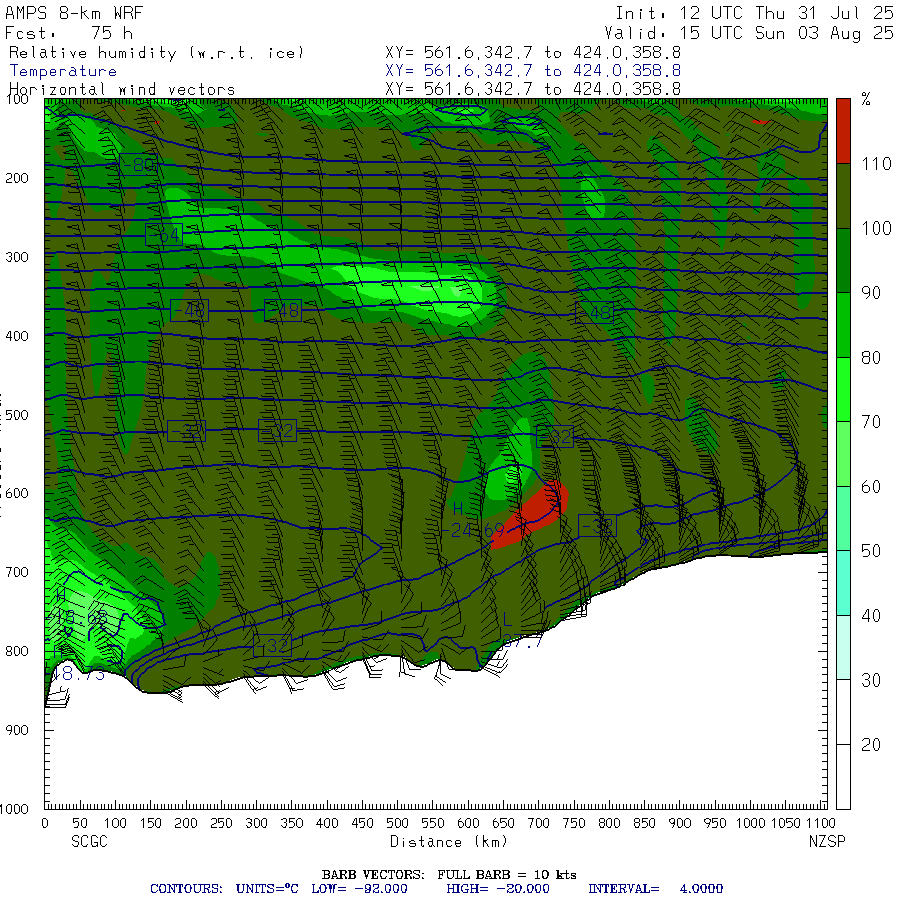Screen dimensions: 900x900
Task: Click the 'H -24.69' temperature maximum label
Action: click(x=474, y=520)
